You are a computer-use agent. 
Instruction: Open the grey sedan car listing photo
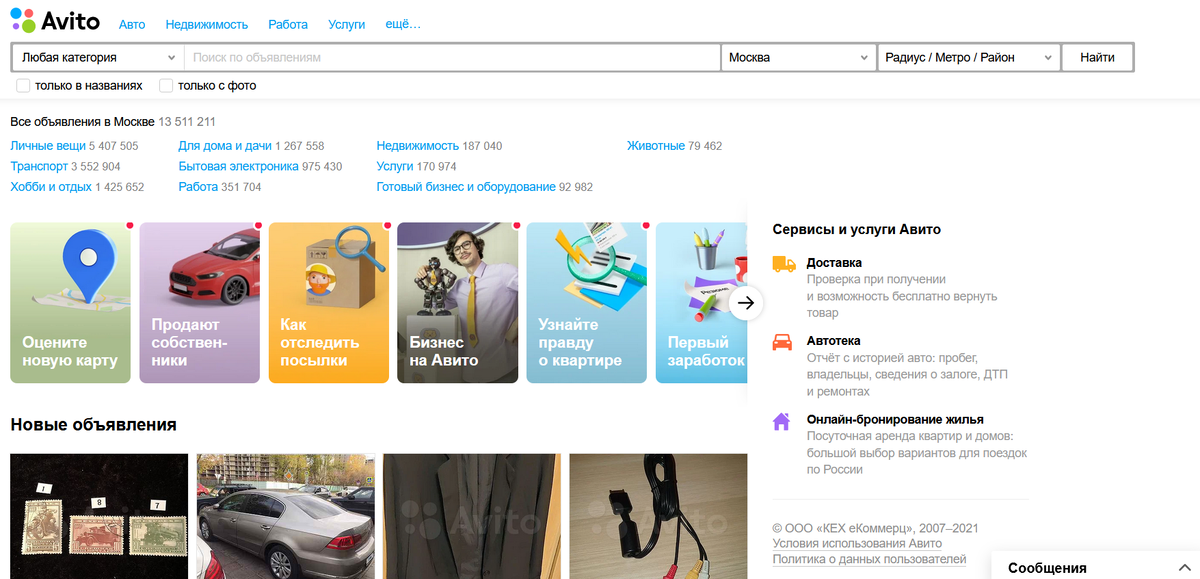[x=286, y=516]
